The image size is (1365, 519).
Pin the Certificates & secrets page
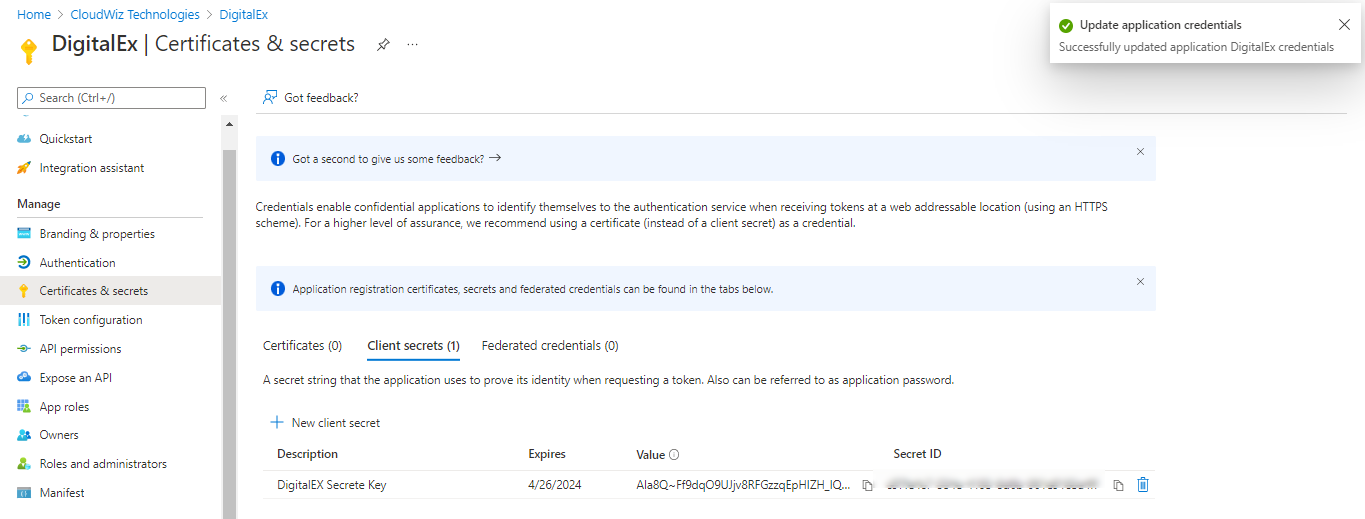click(x=383, y=45)
